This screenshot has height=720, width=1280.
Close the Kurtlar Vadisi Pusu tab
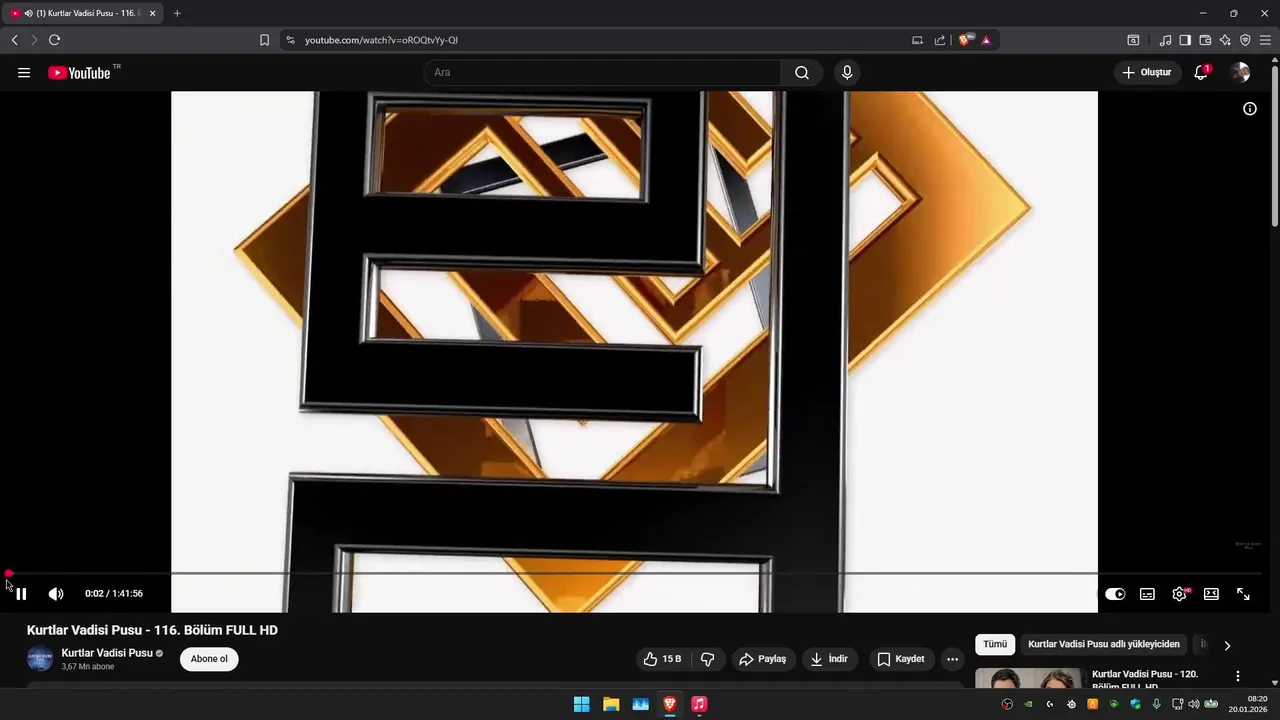coord(152,13)
